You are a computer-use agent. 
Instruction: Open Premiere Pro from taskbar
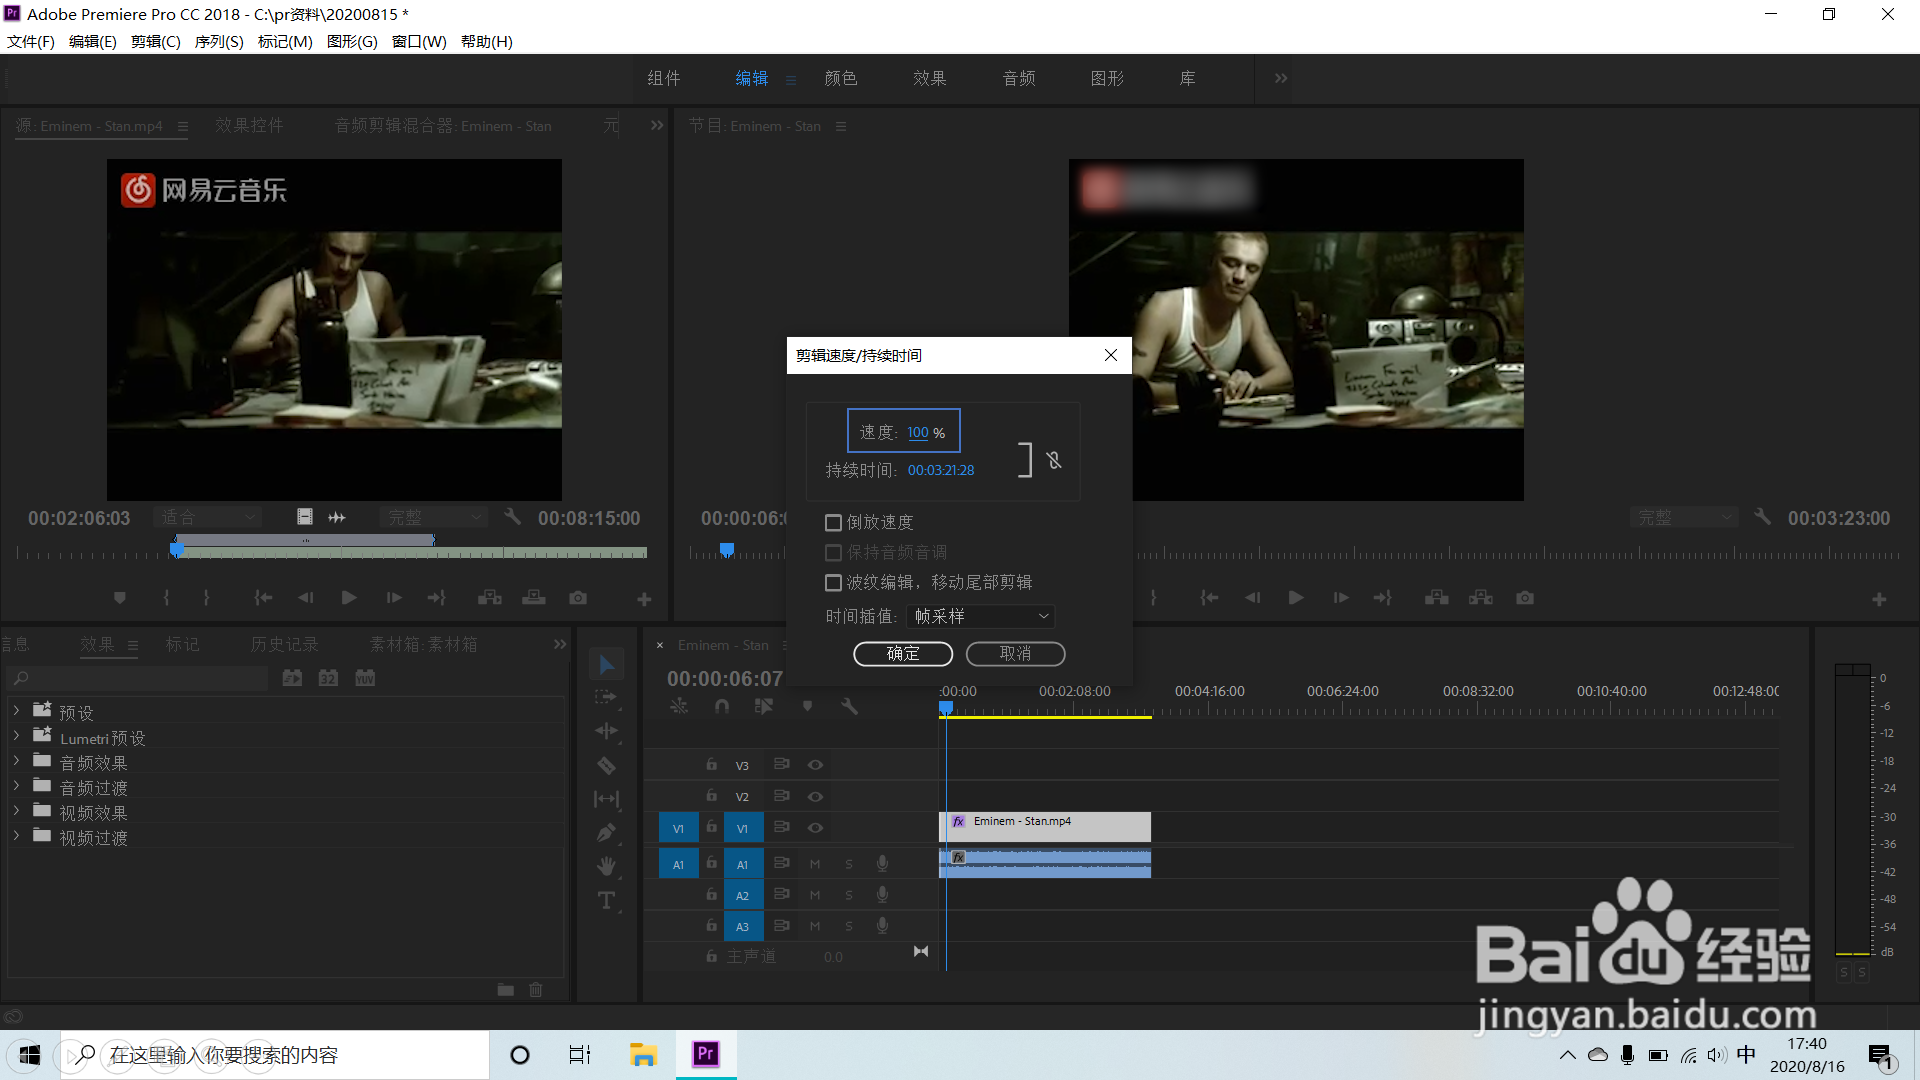click(x=706, y=1054)
